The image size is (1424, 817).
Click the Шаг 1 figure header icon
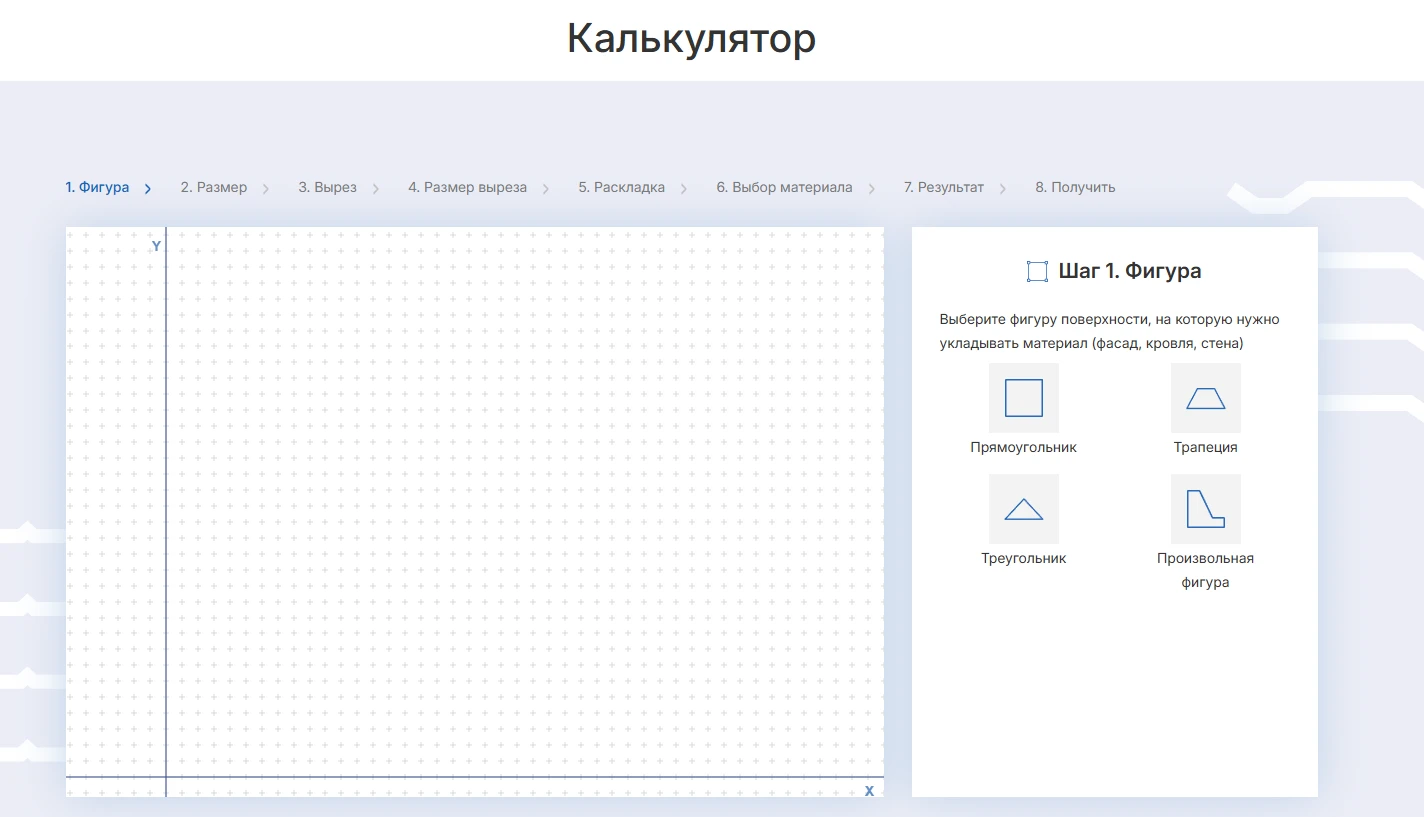tap(1037, 271)
